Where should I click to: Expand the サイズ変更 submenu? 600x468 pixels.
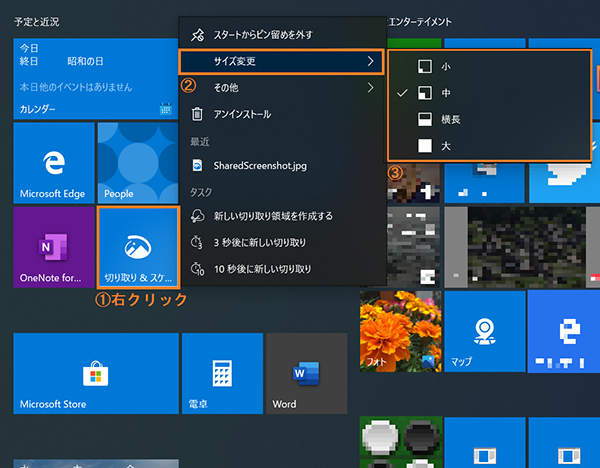click(281, 61)
